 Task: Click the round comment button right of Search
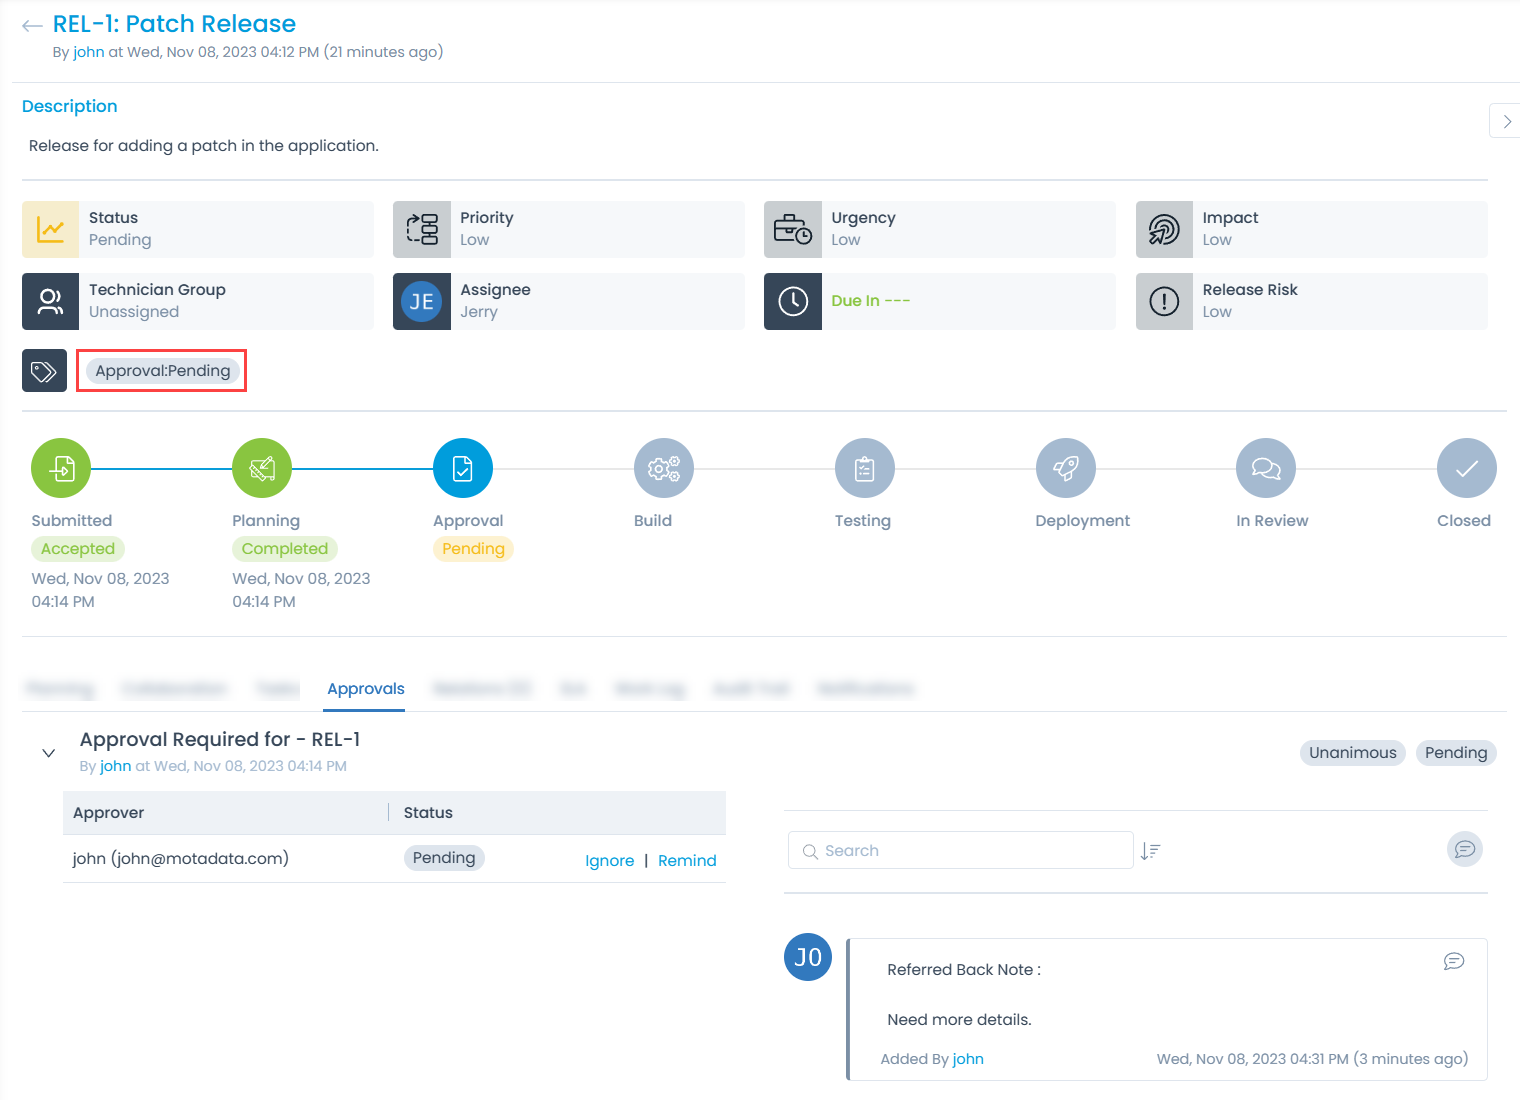click(x=1465, y=849)
